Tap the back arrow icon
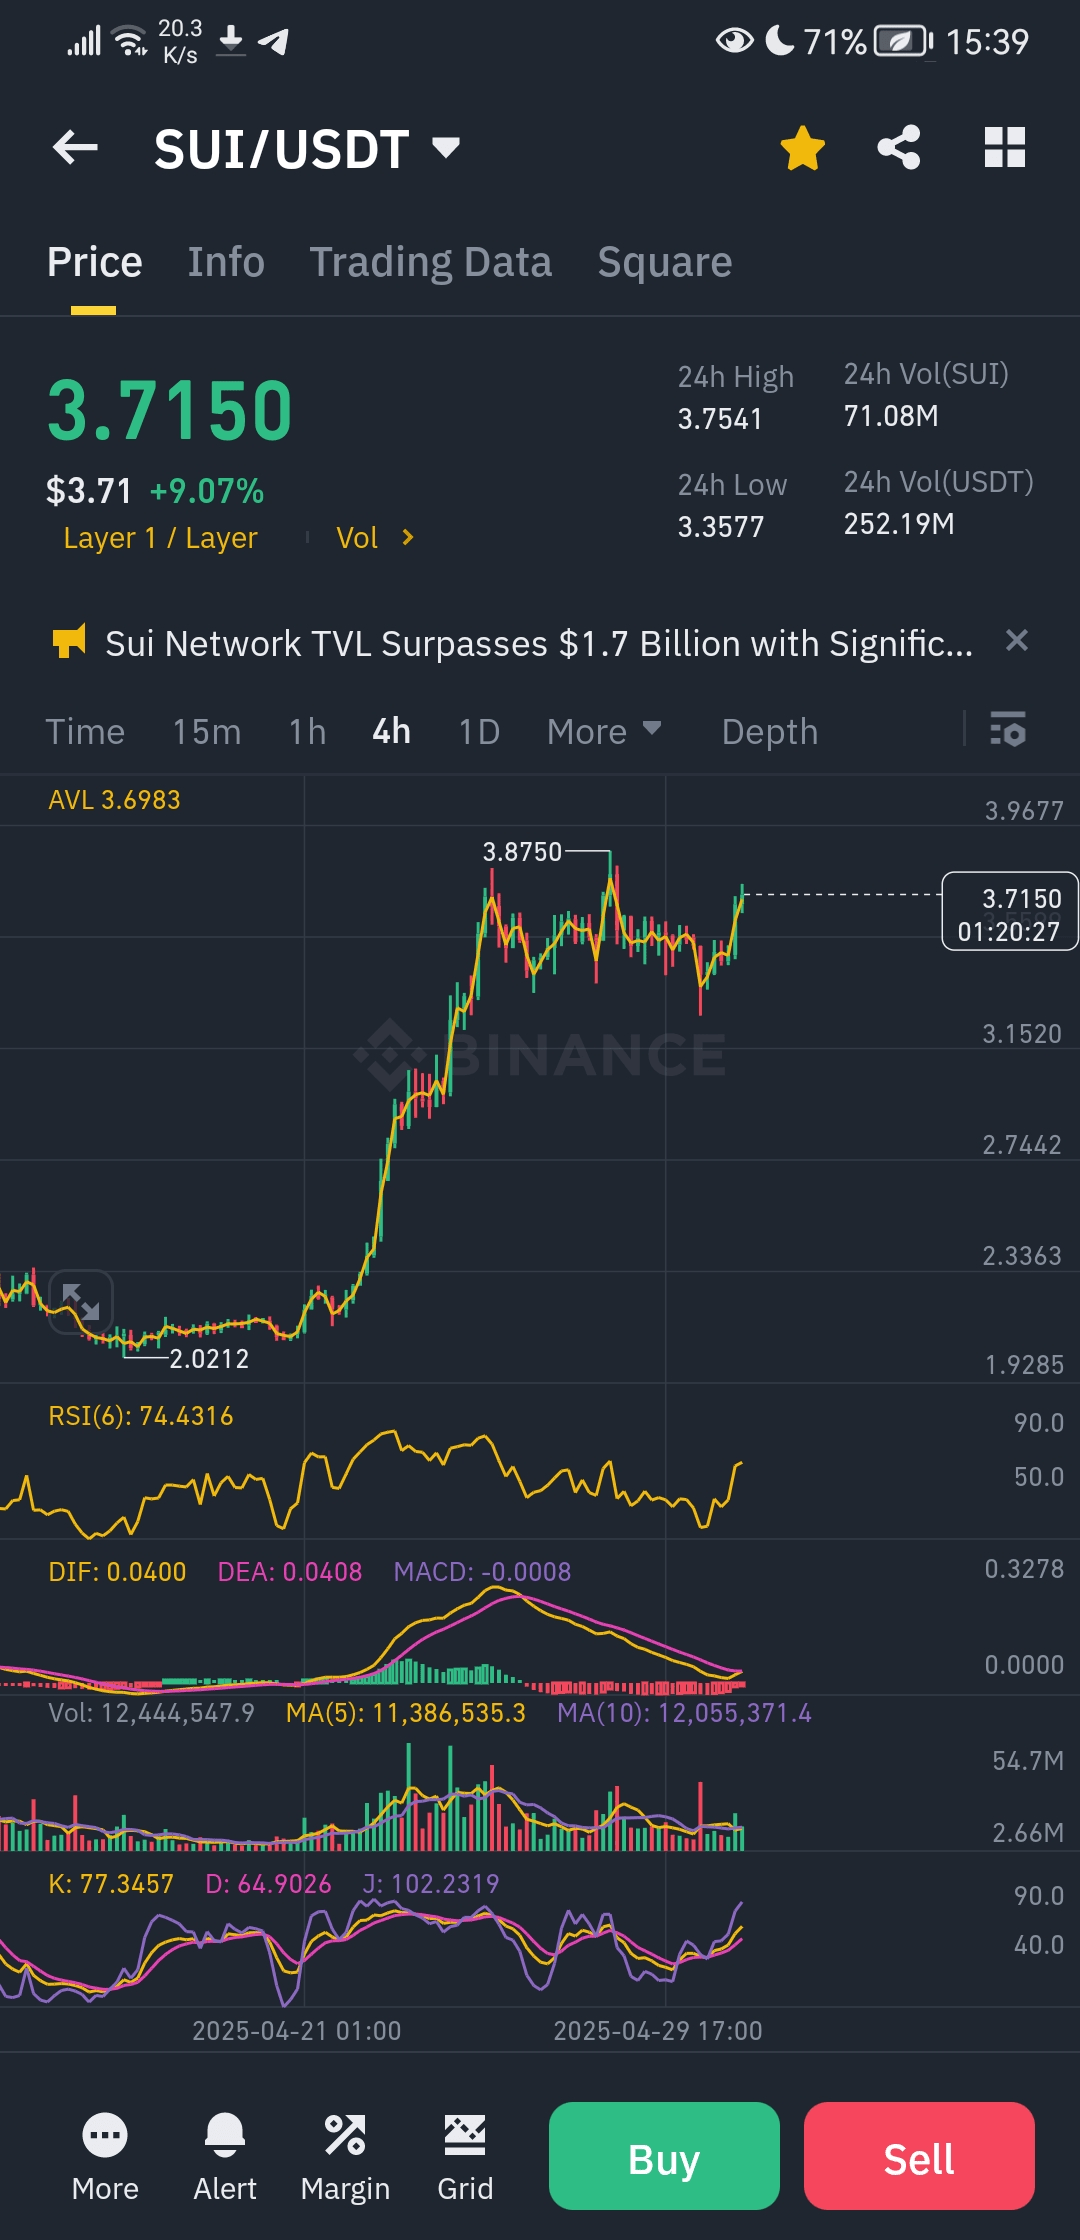This screenshot has width=1080, height=2240. coord(75,148)
